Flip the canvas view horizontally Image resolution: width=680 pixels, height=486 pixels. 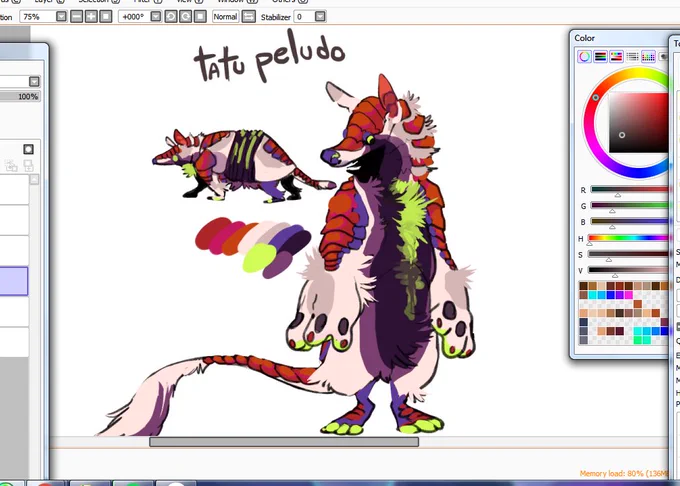tap(248, 17)
